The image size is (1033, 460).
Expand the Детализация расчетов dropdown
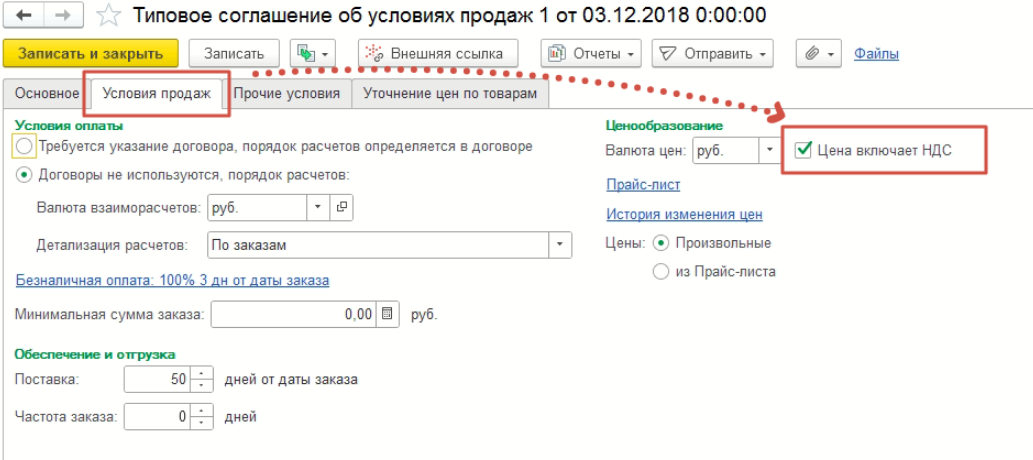559,244
